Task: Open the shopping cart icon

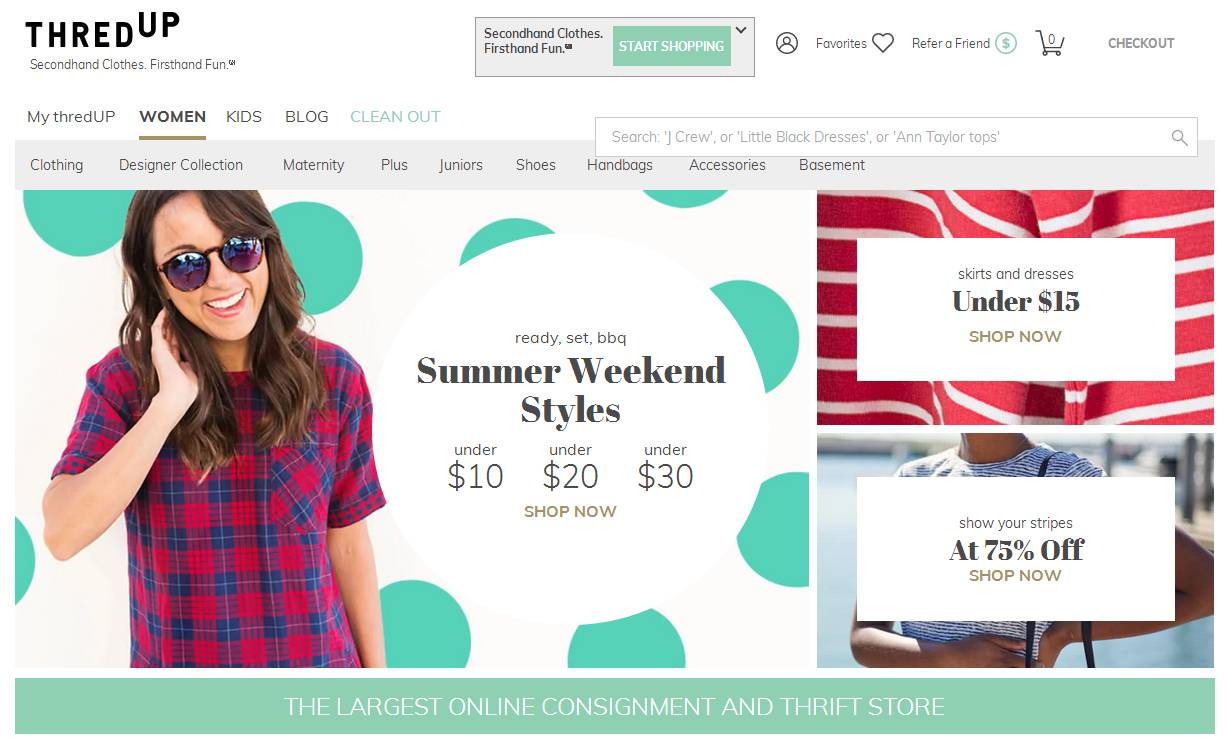Action: tap(1050, 43)
